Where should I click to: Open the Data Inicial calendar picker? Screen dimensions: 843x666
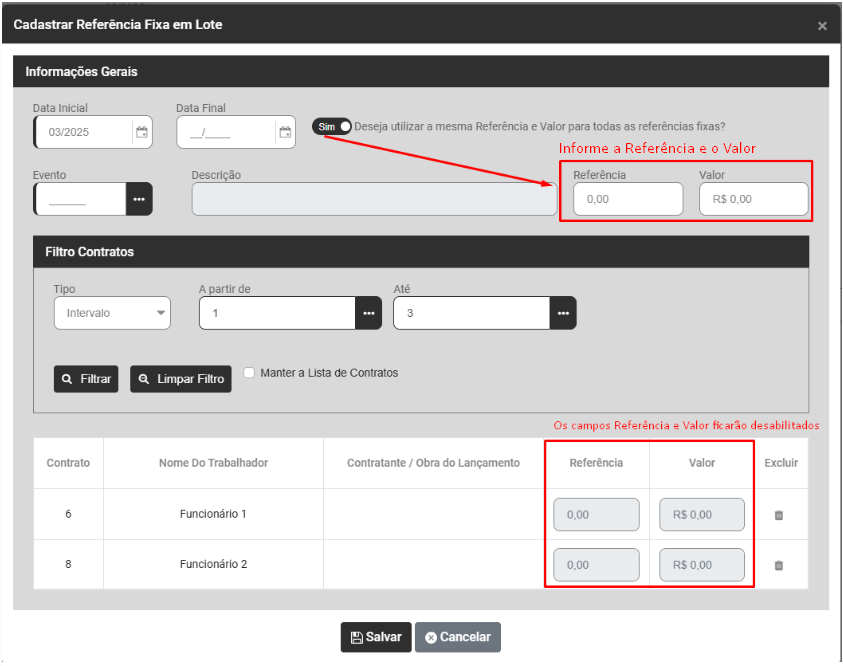click(142, 132)
